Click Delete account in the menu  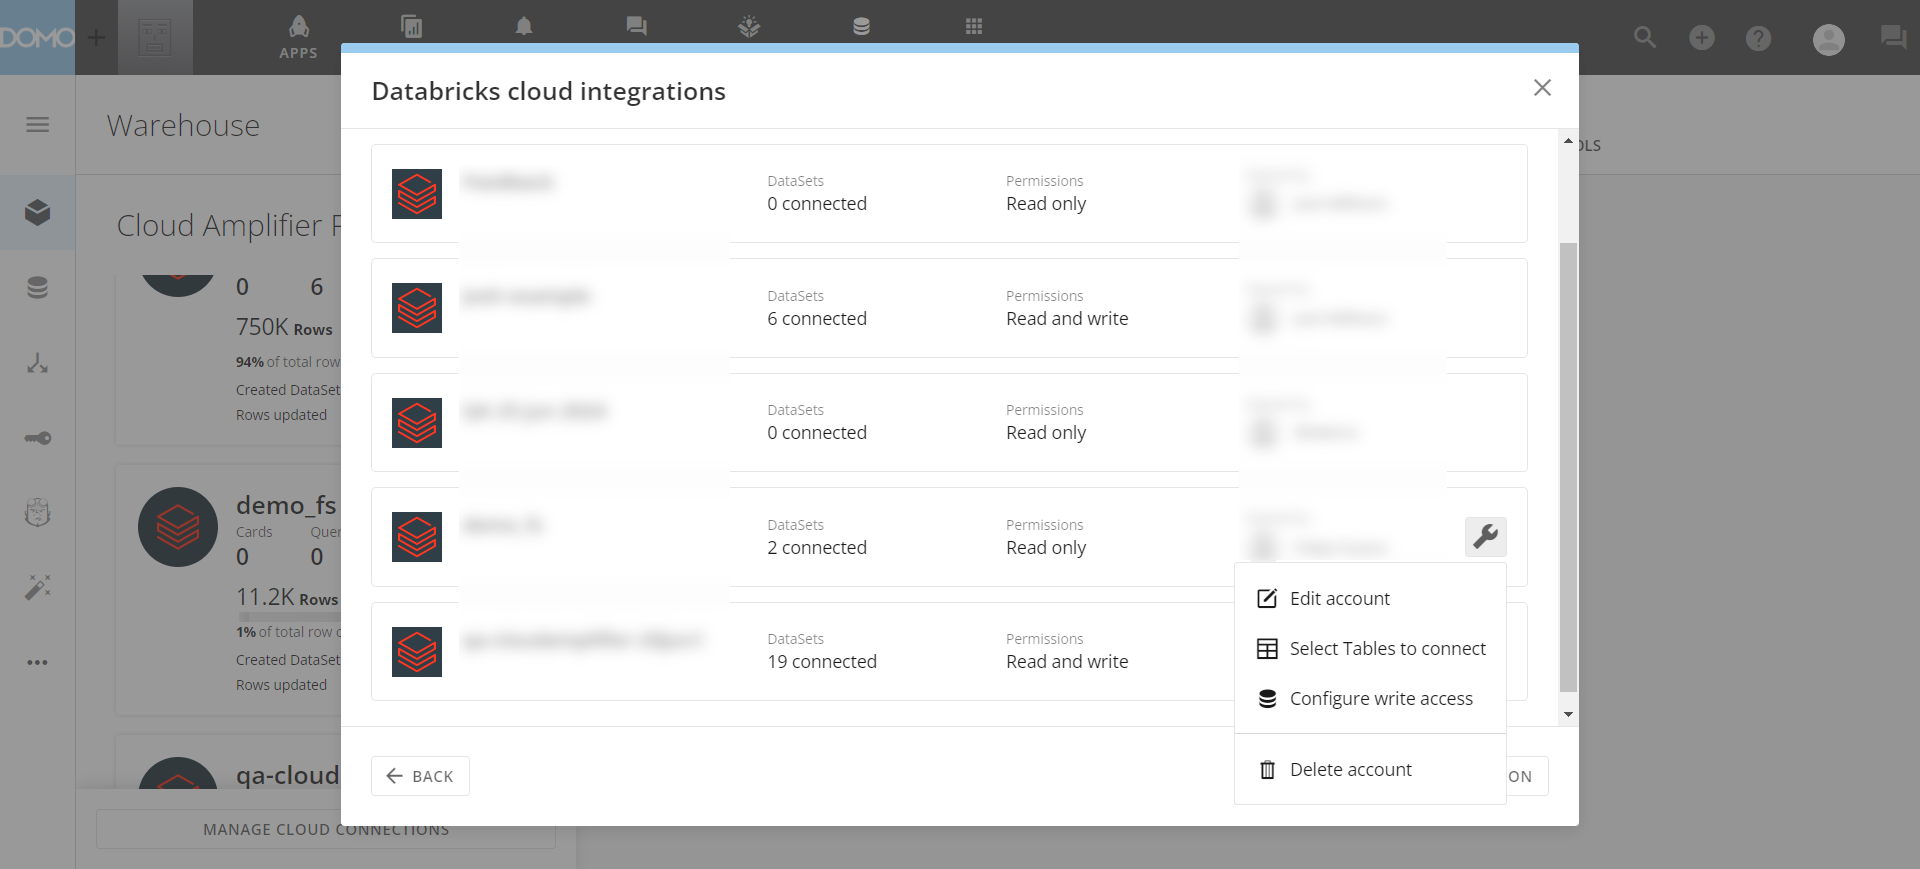pos(1350,770)
